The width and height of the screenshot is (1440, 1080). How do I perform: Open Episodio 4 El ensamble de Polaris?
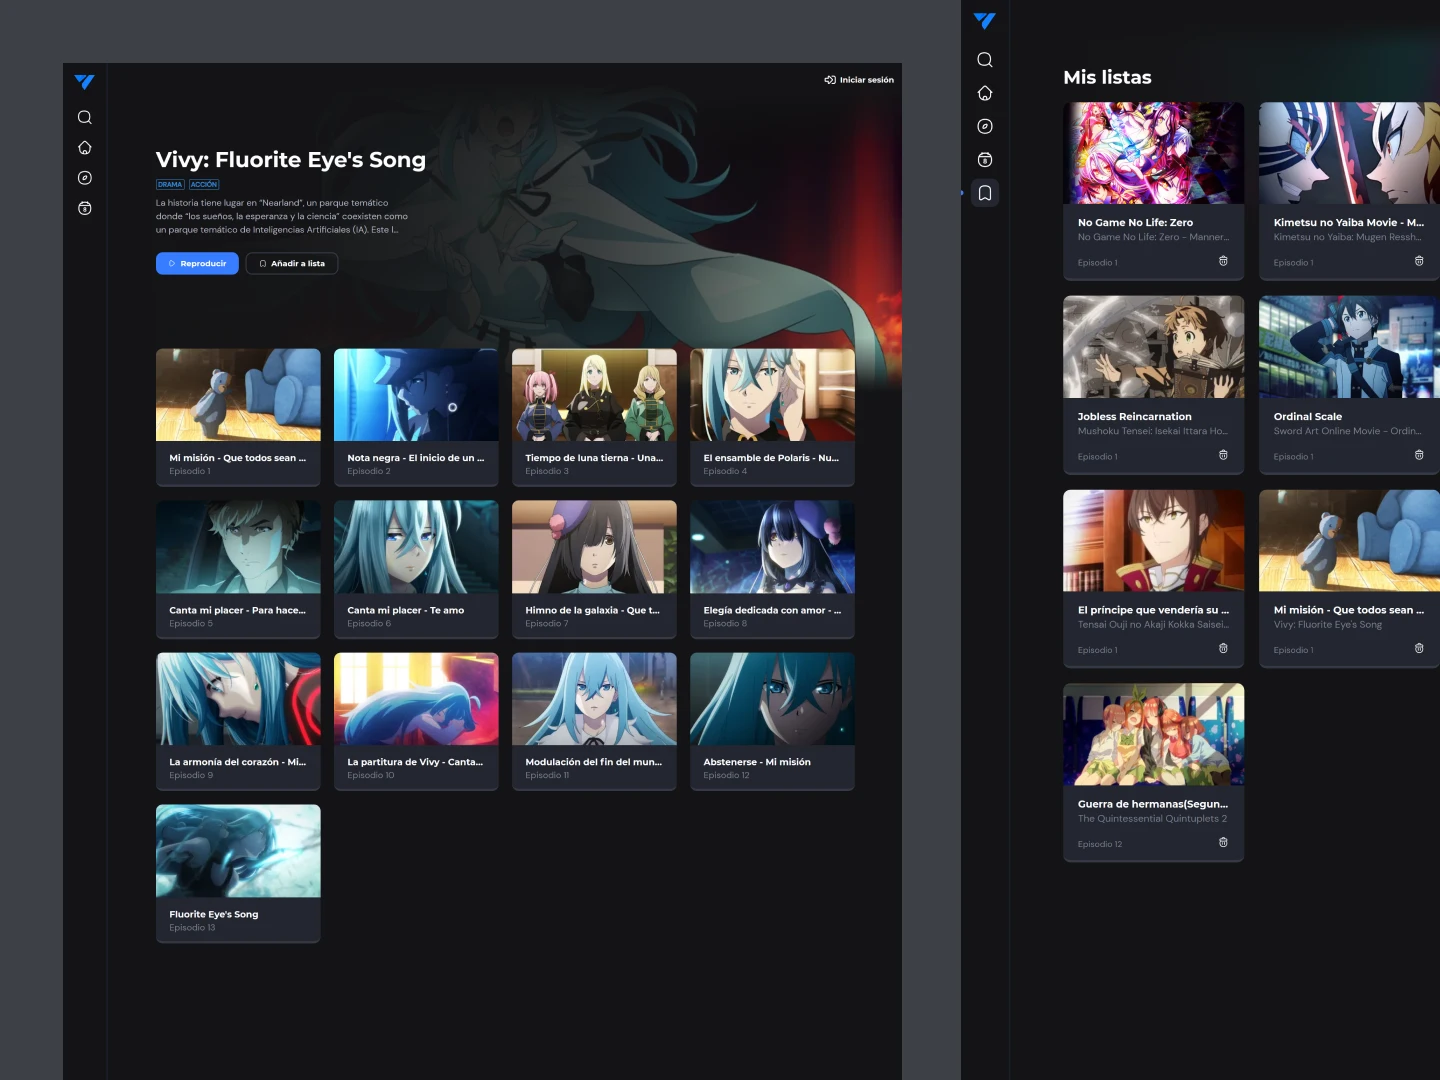pos(772,395)
